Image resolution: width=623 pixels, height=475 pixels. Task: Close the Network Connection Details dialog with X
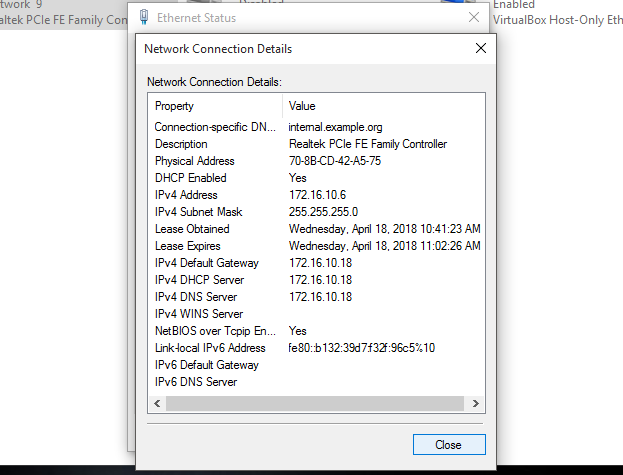tap(480, 48)
